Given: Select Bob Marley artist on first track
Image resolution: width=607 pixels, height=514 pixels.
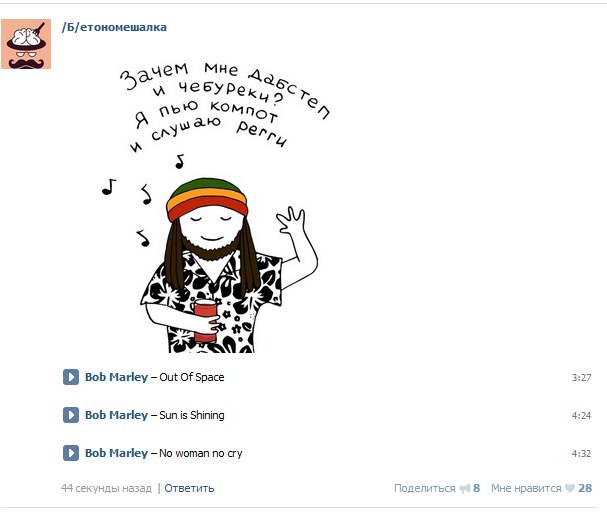Looking at the screenshot, I should [x=117, y=377].
